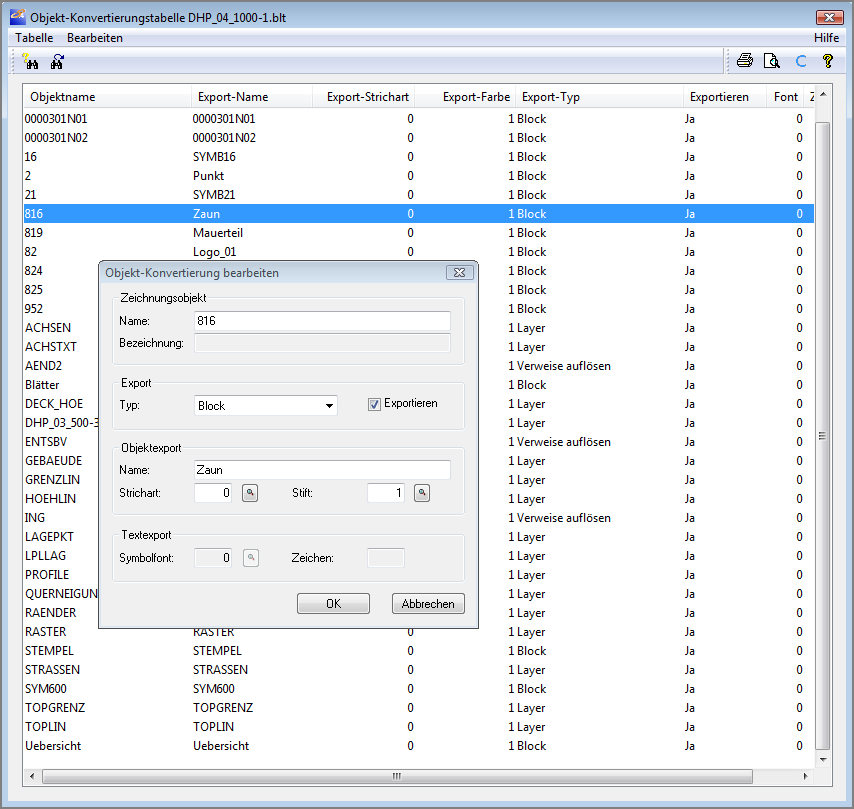Select the highlighted 816 Zaun row
The image size is (854, 809).
pos(419,214)
